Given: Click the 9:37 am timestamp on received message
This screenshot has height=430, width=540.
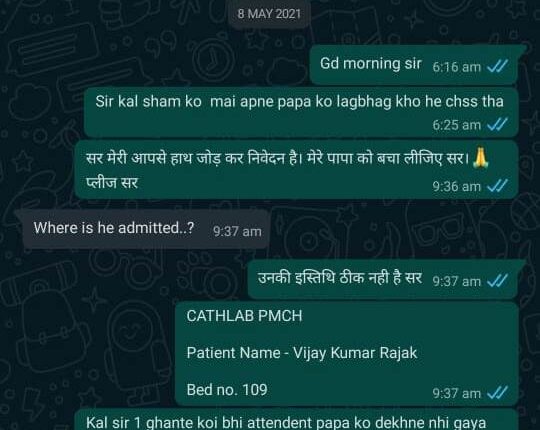Looking at the screenshot, I should pyautogui.click(x=237, y=231).
